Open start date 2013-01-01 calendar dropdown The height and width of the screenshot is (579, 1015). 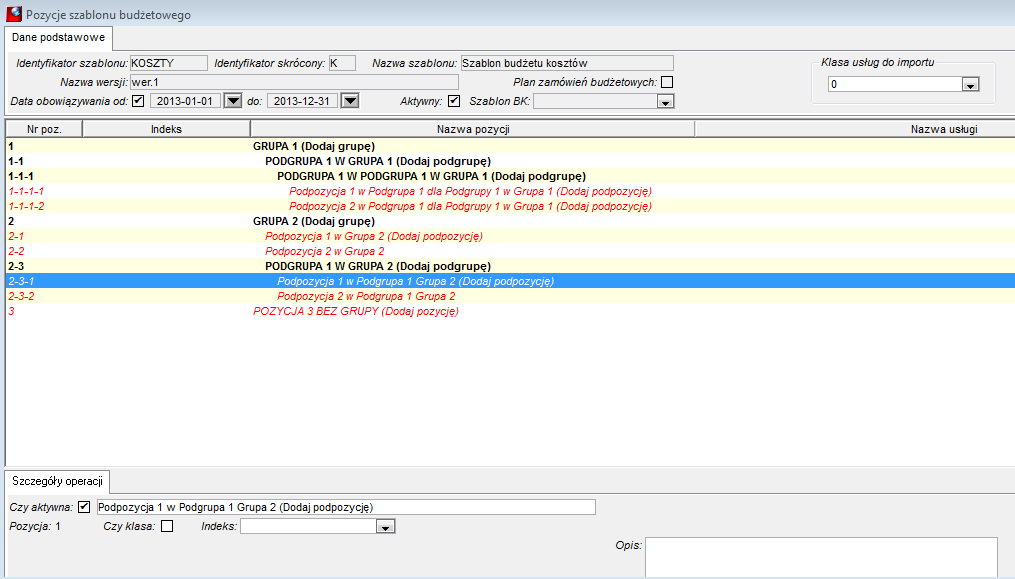tap(232, 101)
